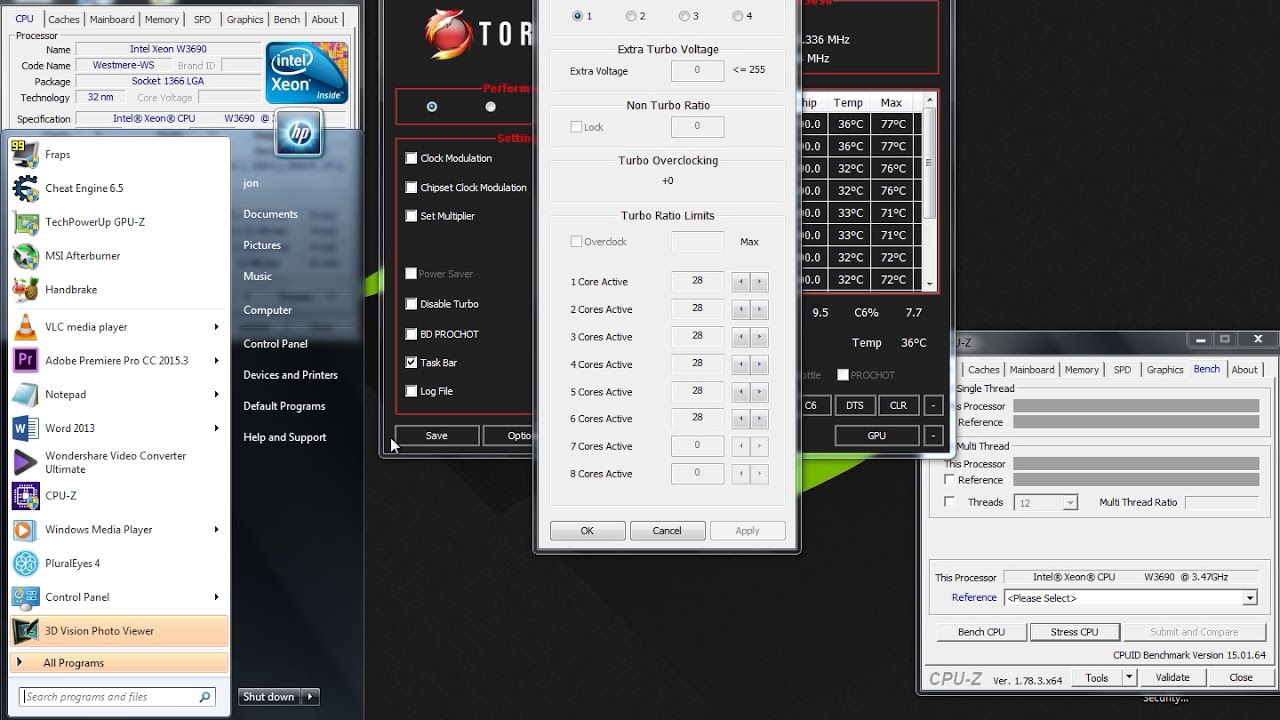Open TechPowerUp GPU-Z icon

tap(25, 222)
